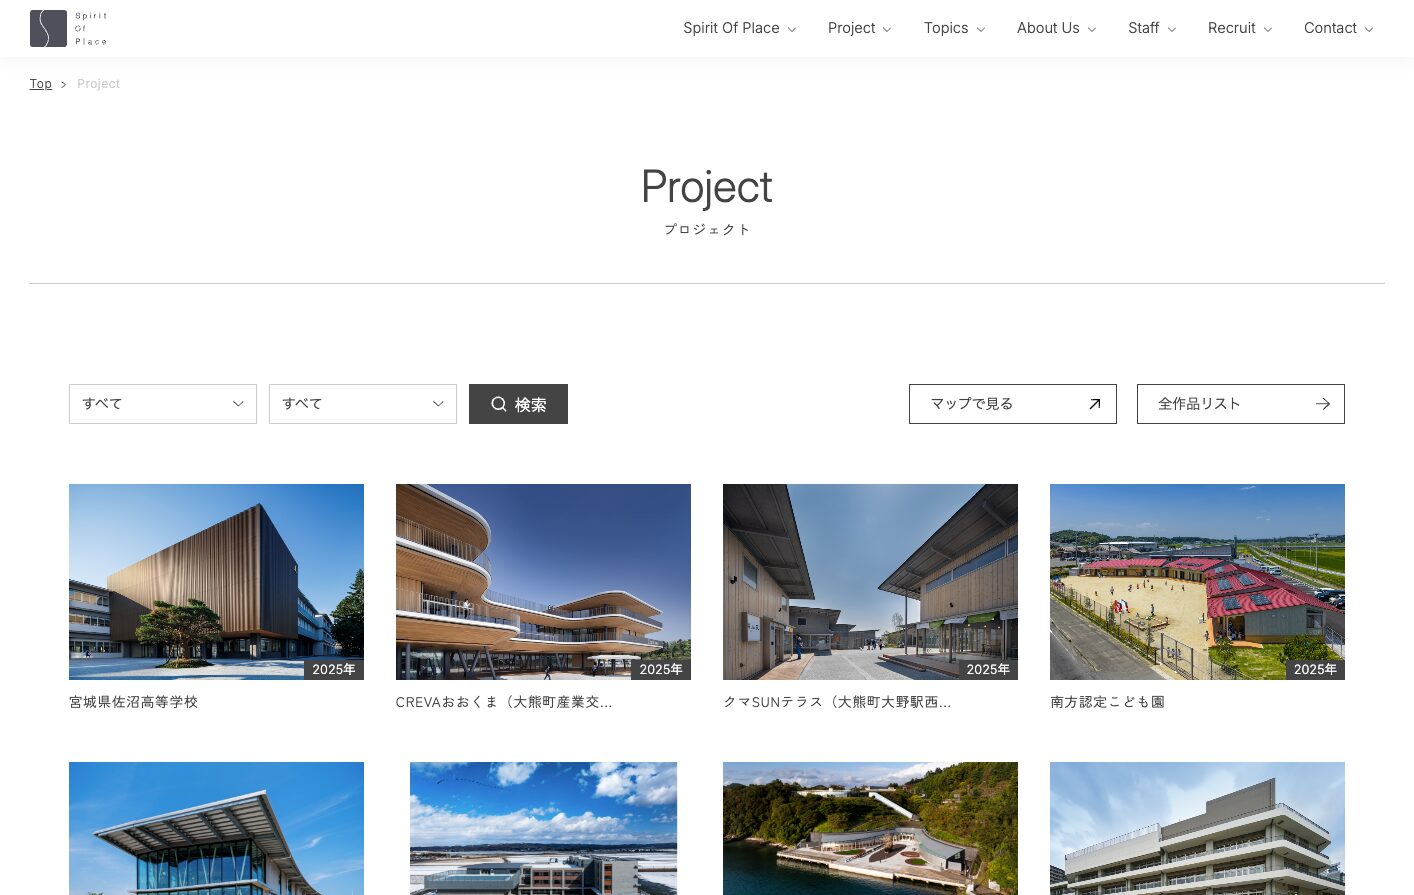Open the クマSUNテラス project thumbnail
This screenshot has height=895, width=1414.
pyautogui.click(x=870, y=581)
